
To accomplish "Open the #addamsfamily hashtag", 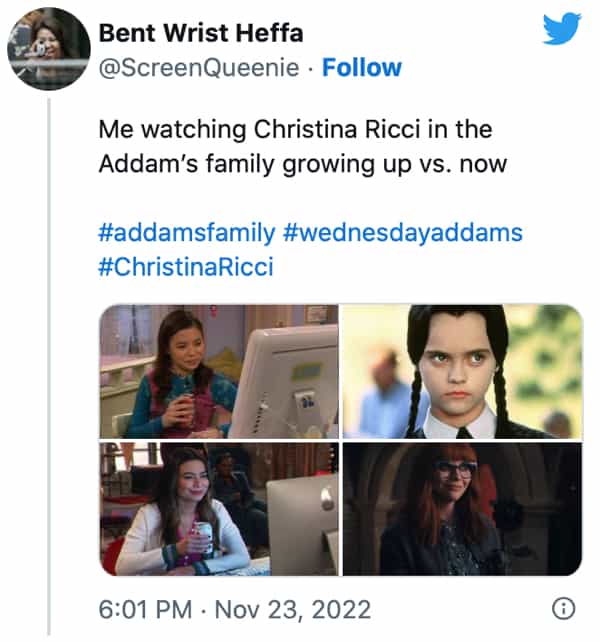I will (x=186, y=233).
